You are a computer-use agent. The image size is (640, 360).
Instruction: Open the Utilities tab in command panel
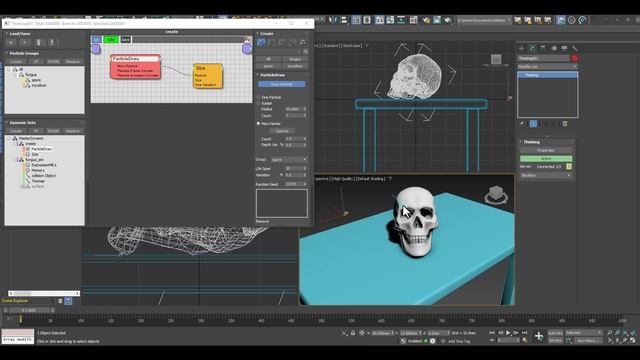click(x=575, y=48)
